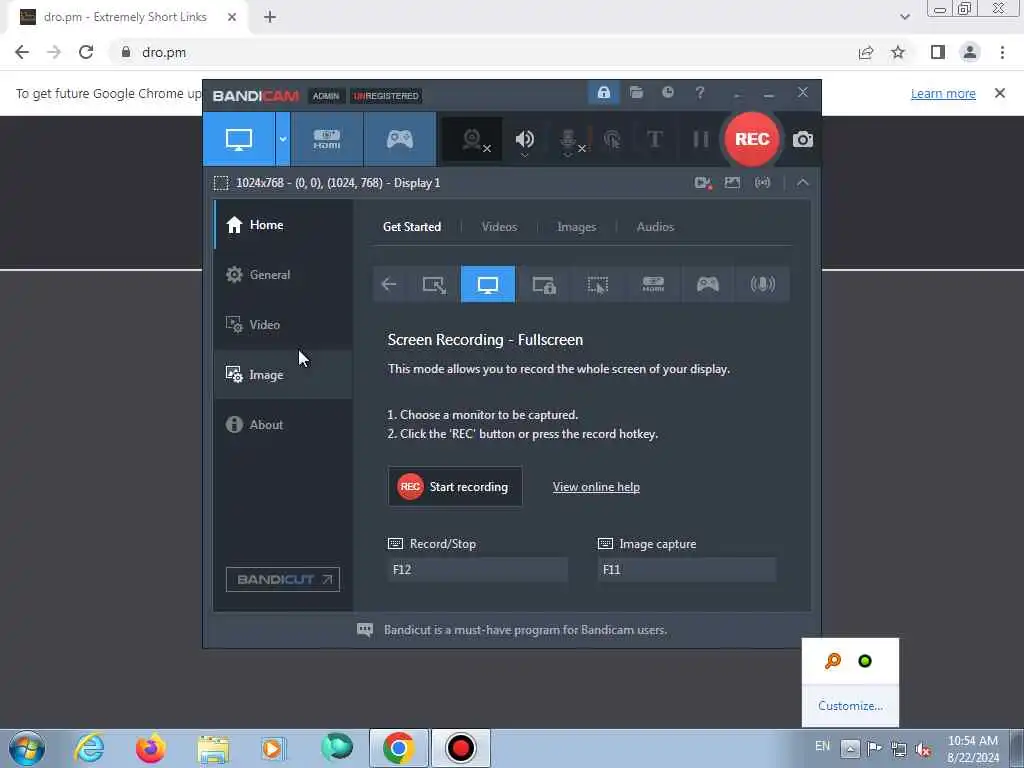
Task: Collapse the panel with up chevron
Action: (803, 183)
